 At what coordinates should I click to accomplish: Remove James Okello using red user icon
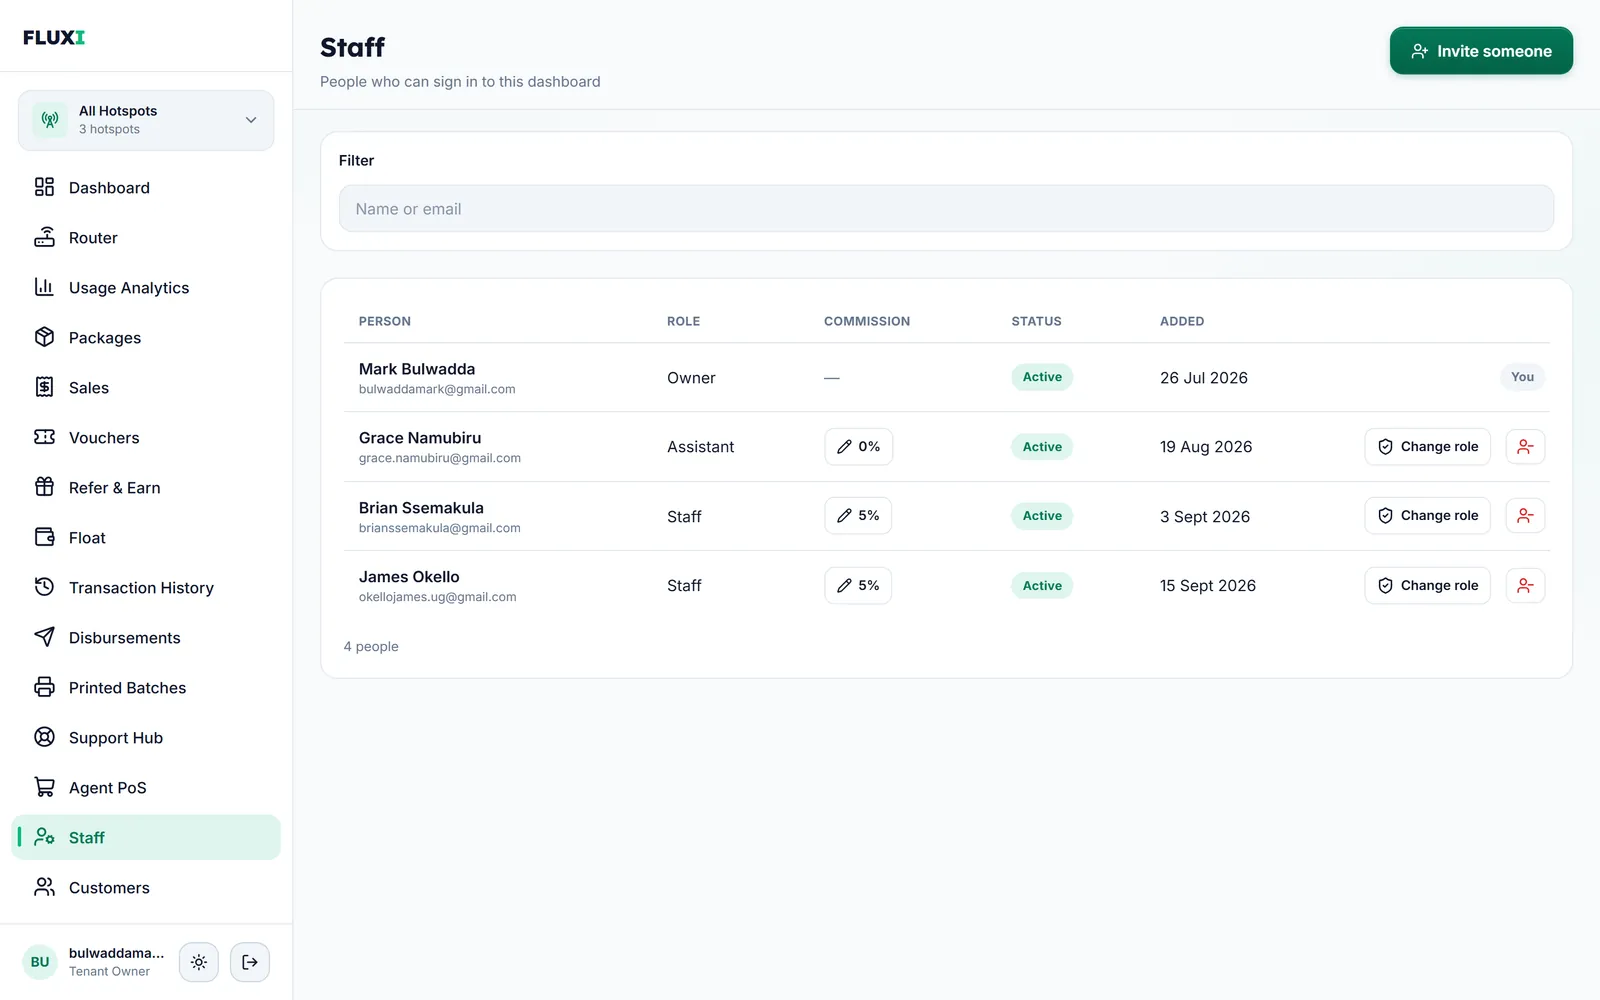(1525, 586)
